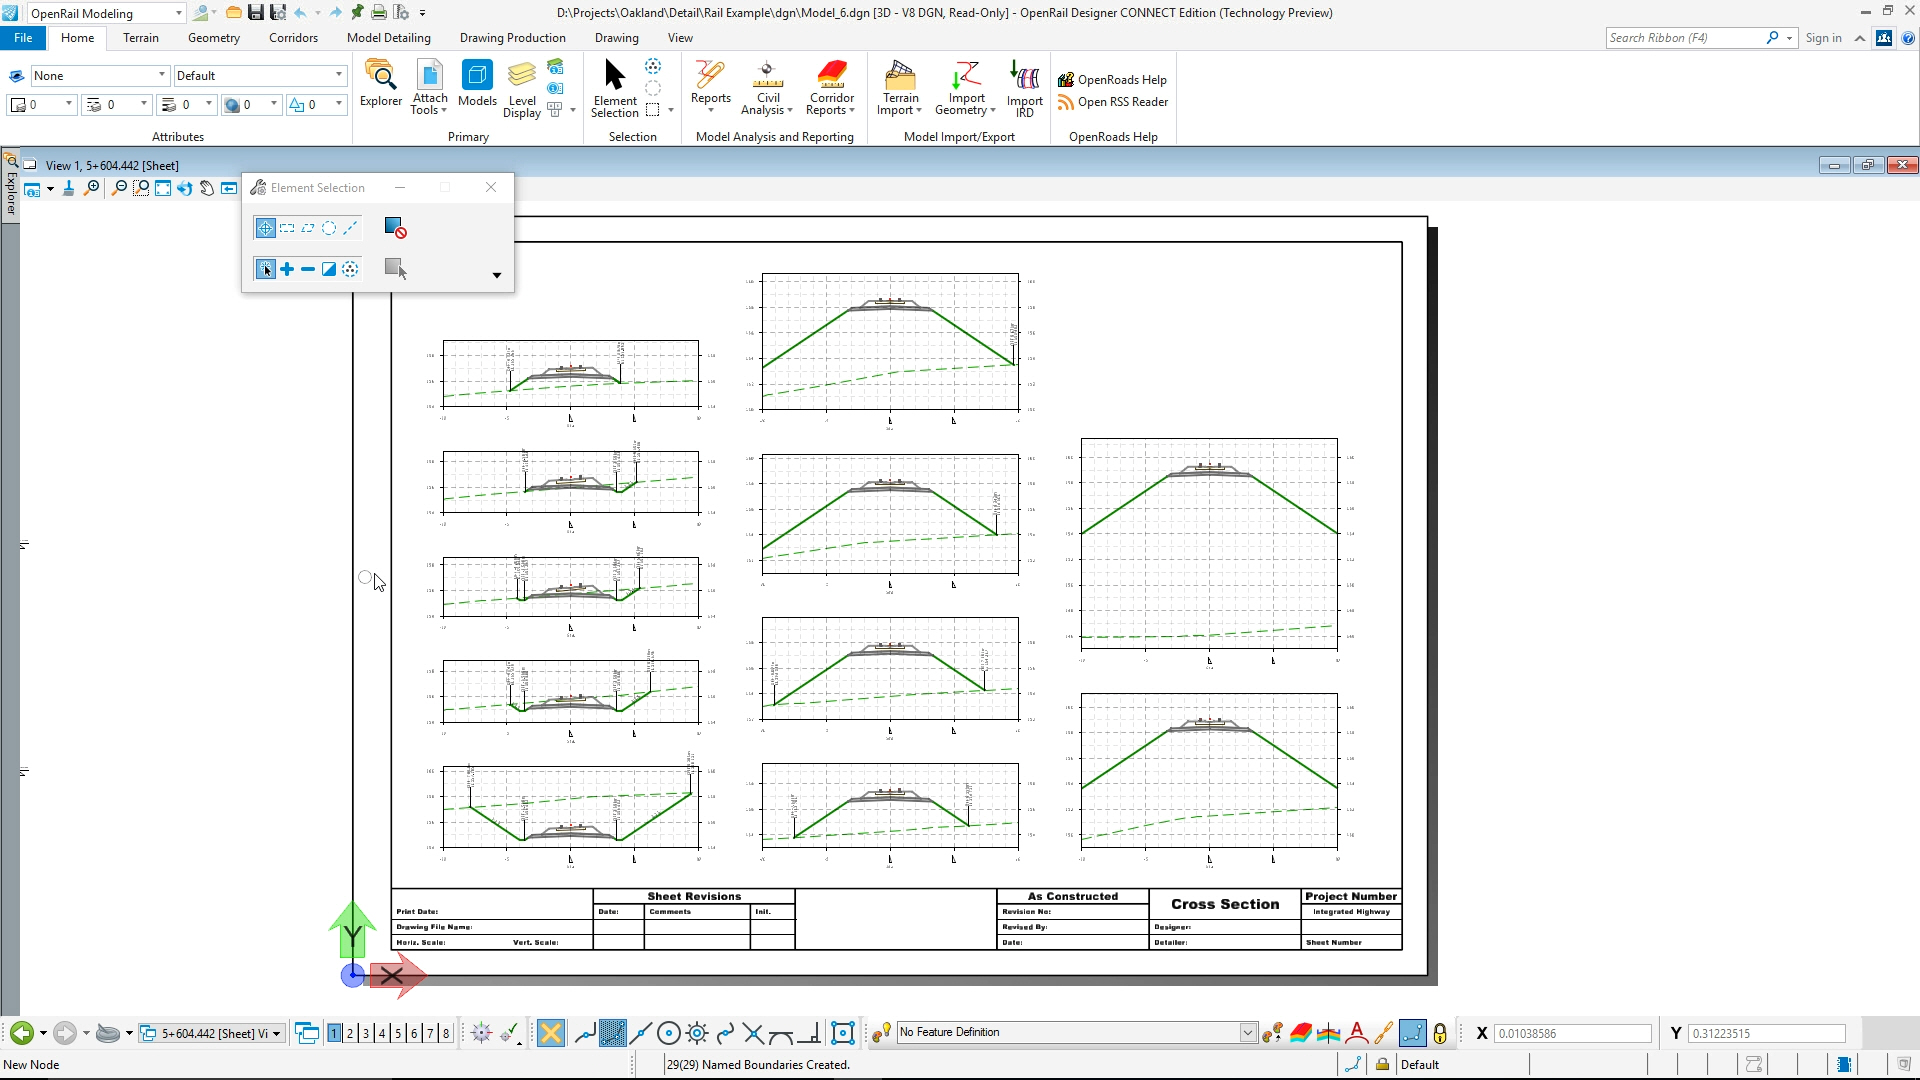
Task: Select the Window Area zoom icon
Action: click(x=141, y=188)
